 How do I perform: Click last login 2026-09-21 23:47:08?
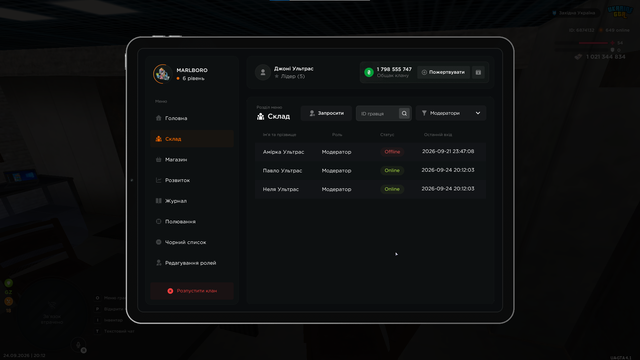(448, 151)
